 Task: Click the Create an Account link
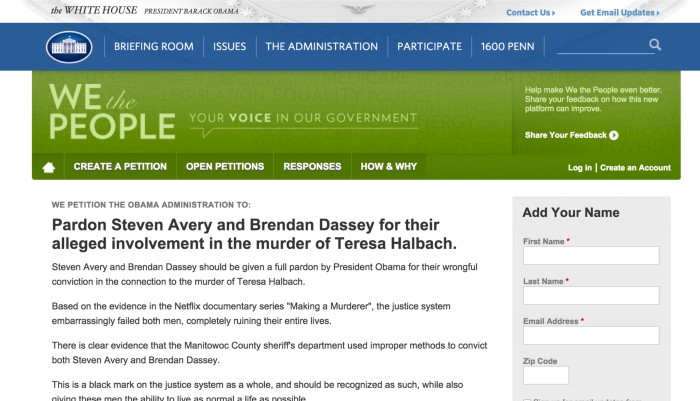pyautogui.click(x=635, y=167)
